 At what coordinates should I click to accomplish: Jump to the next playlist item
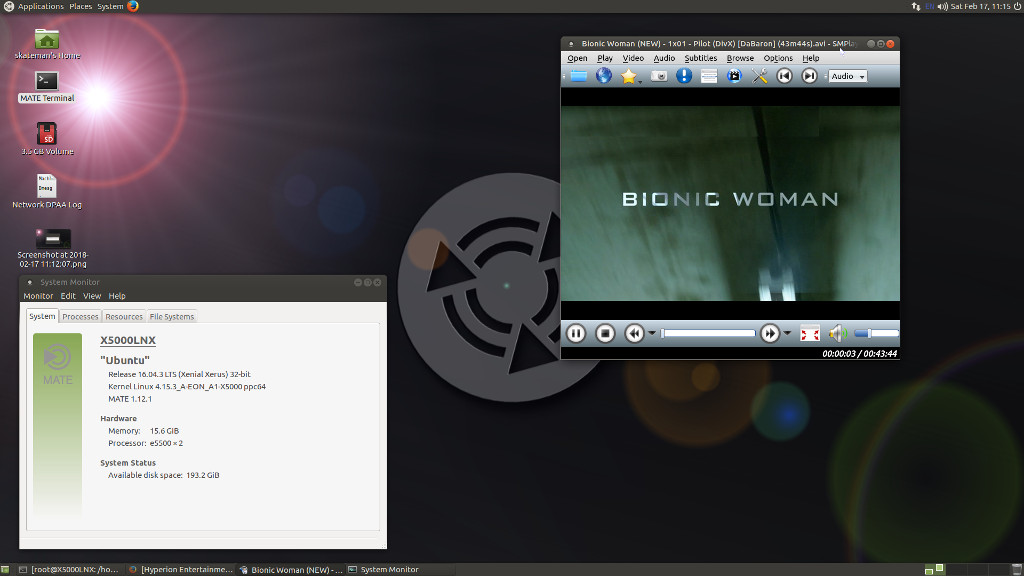(809, 76)
